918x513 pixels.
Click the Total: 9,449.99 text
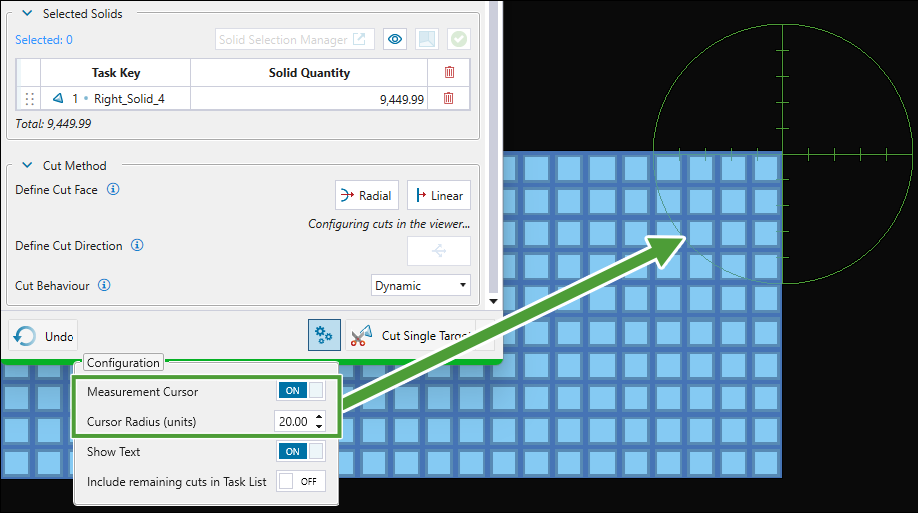point(53,124)
